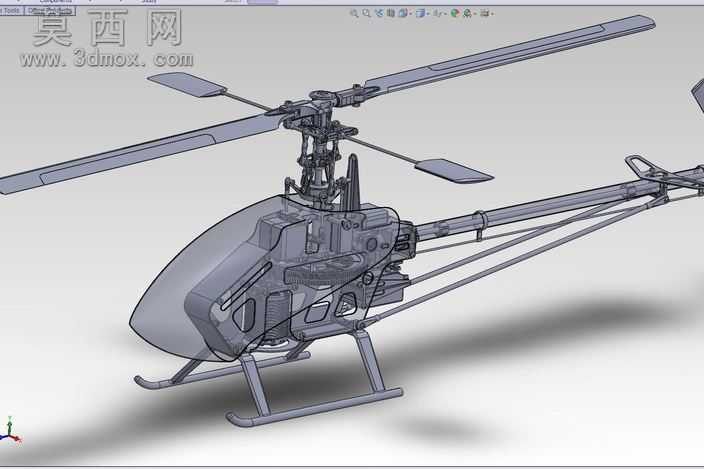This screenshot has height=469, width=704.
Task: Expand the Apply Scene dropdown arrow
Action: click(475, 14)
